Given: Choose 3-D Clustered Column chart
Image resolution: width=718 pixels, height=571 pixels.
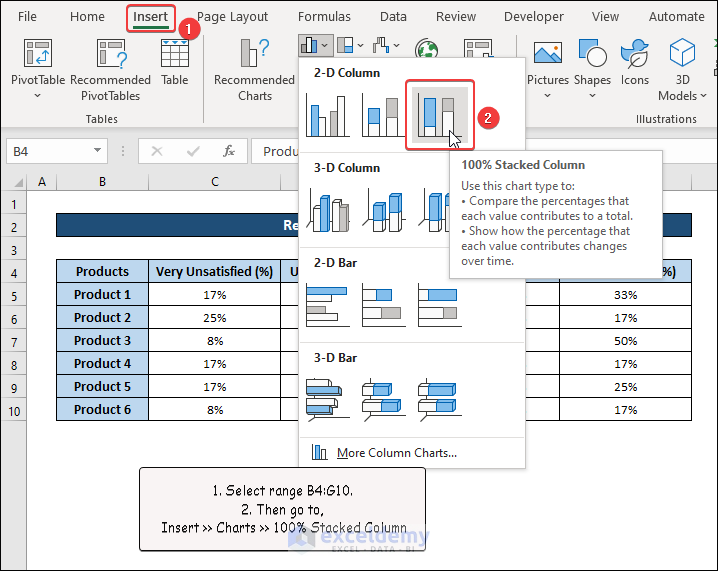Looking at the screenshot, I should (328, 211).
